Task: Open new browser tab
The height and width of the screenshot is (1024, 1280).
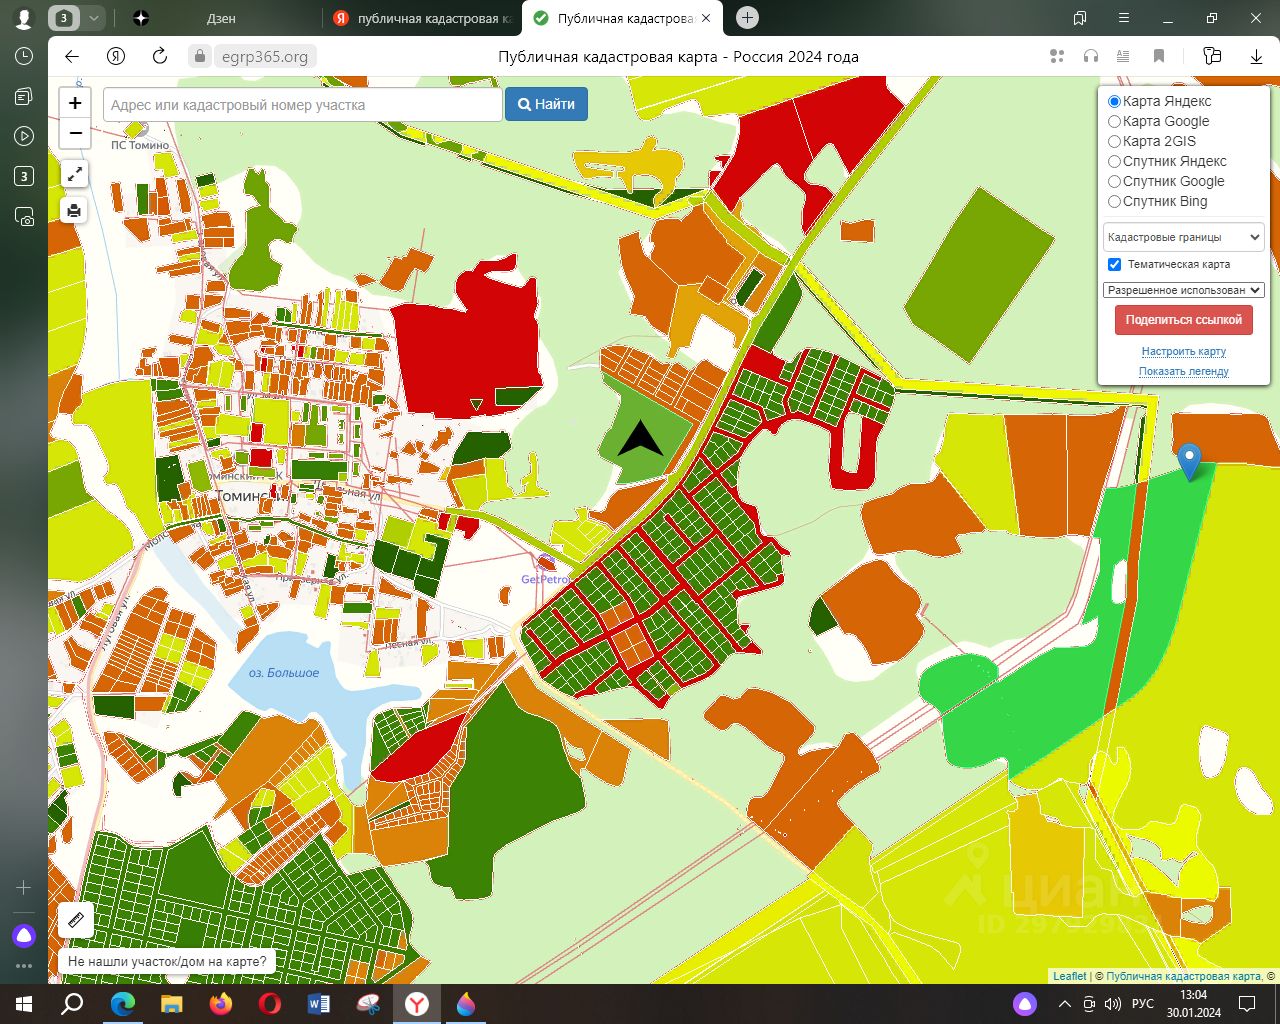Action: (747, 18)
